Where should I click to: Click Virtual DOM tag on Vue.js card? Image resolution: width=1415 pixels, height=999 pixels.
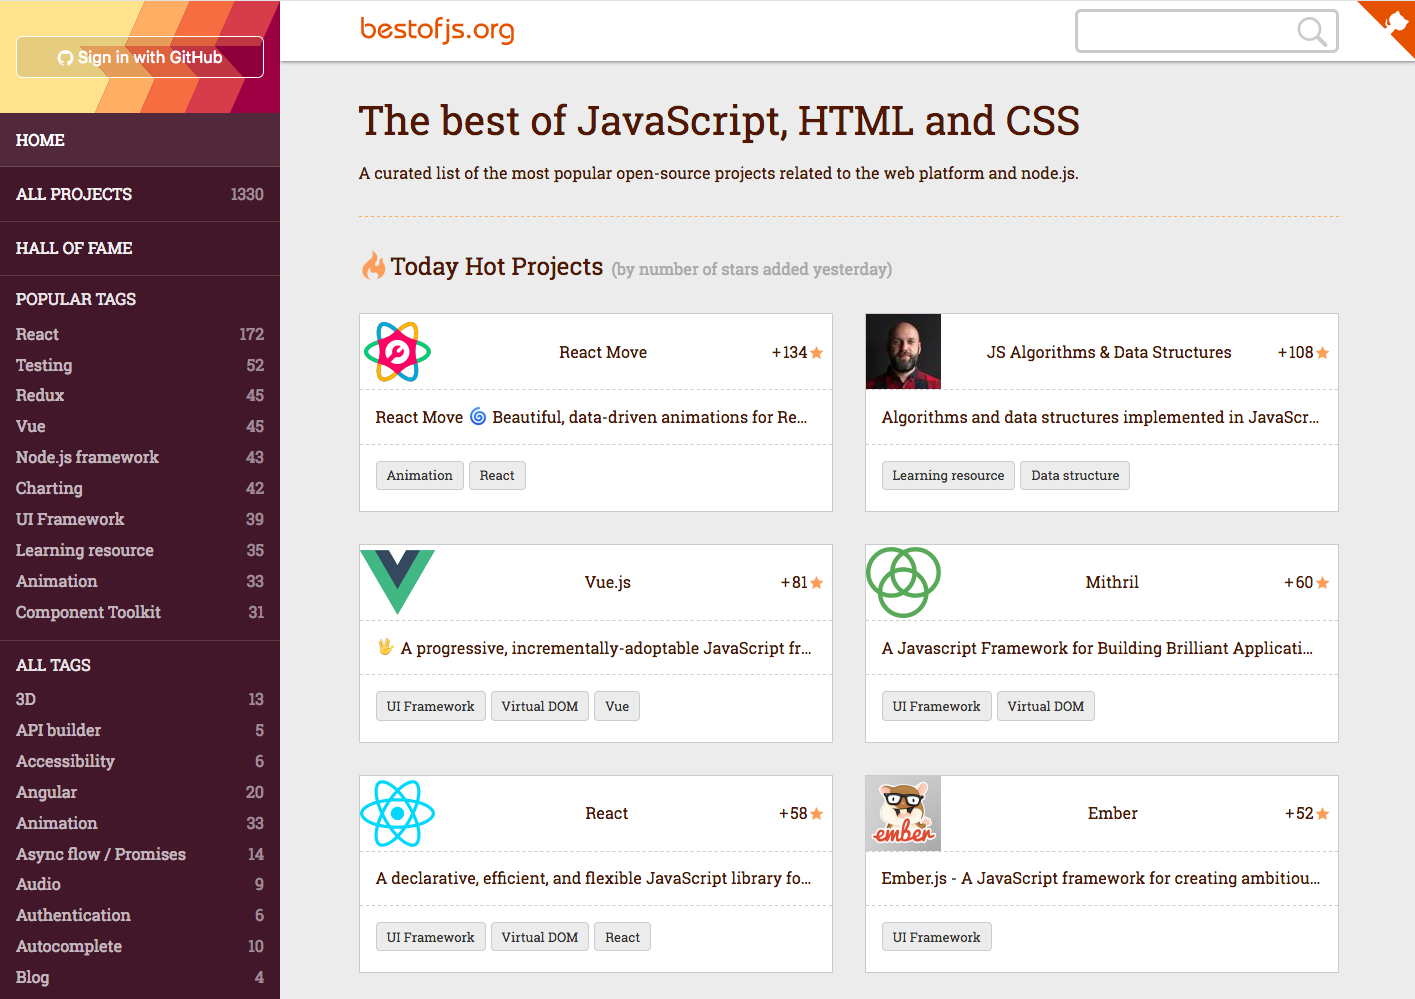540,706
